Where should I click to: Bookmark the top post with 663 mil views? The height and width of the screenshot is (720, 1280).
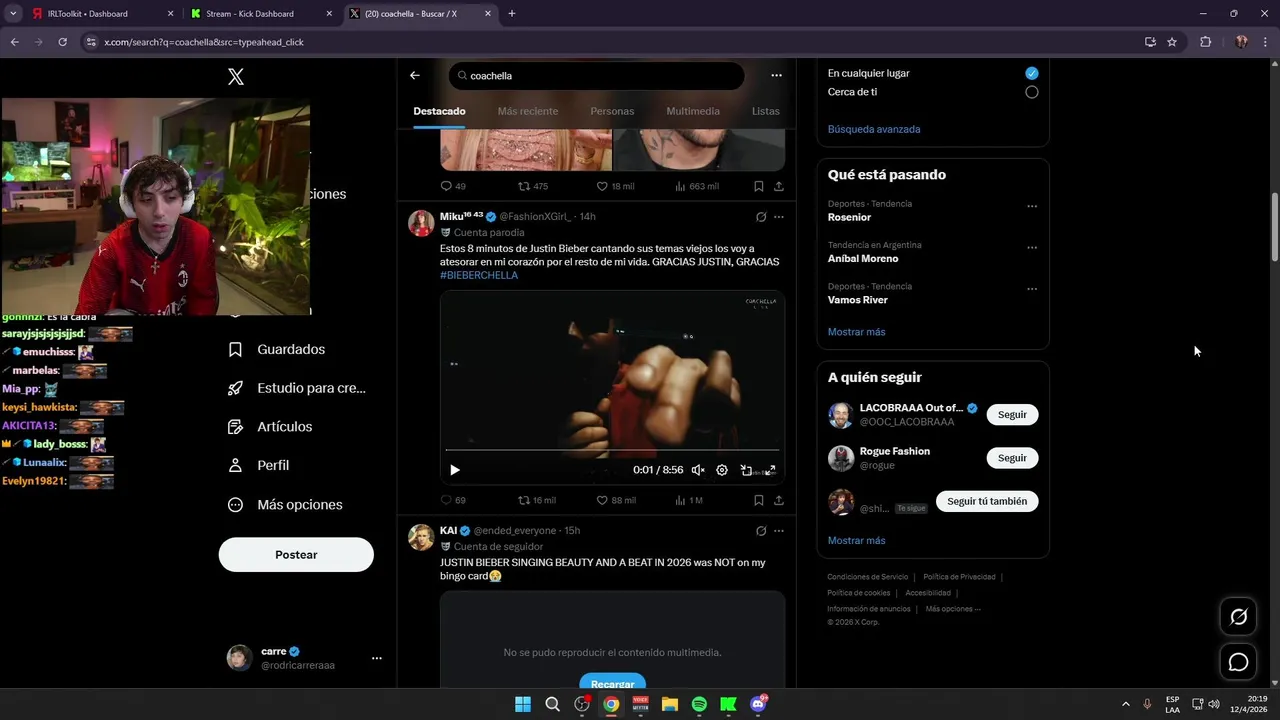point(759,186)
